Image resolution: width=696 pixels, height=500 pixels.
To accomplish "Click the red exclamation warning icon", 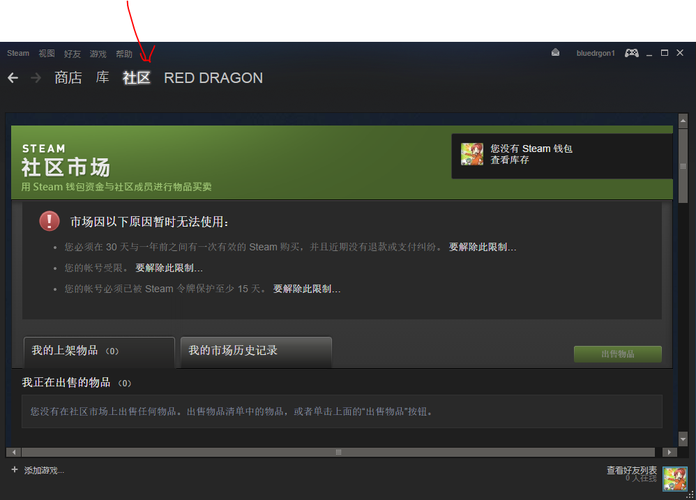I will (49, 221).
